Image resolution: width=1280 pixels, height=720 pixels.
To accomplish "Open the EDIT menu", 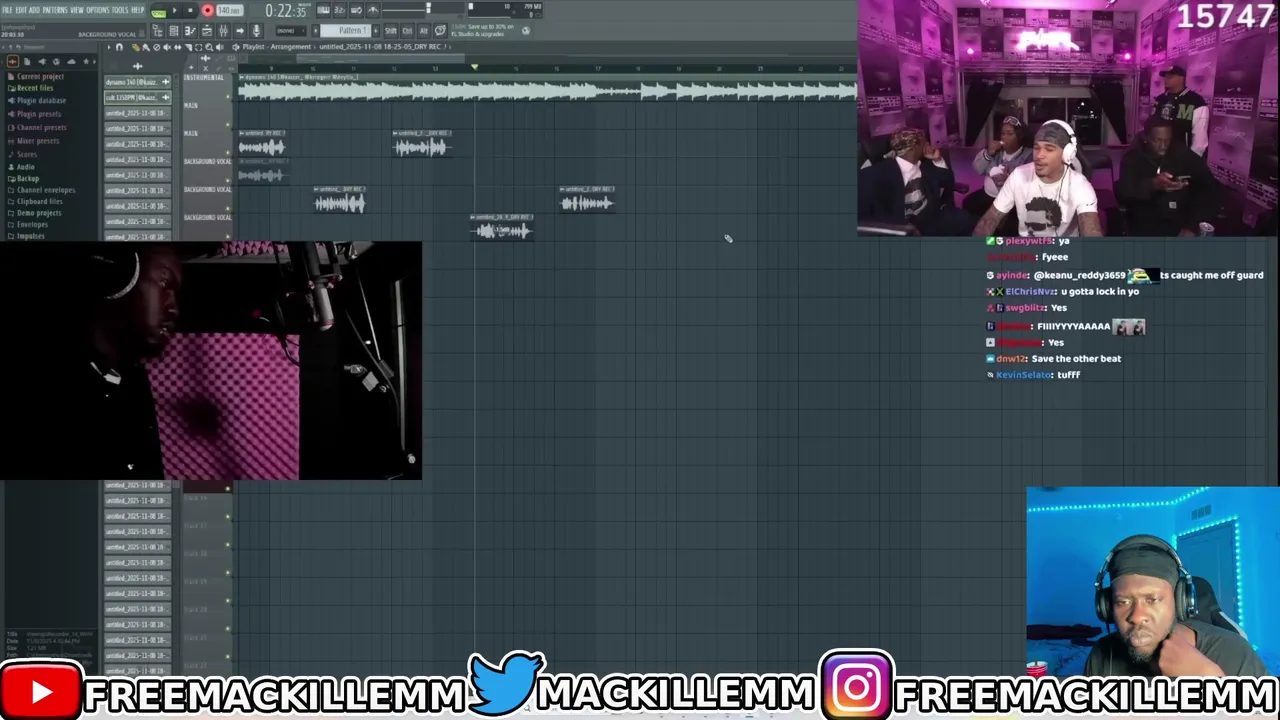I will point(21,10).
